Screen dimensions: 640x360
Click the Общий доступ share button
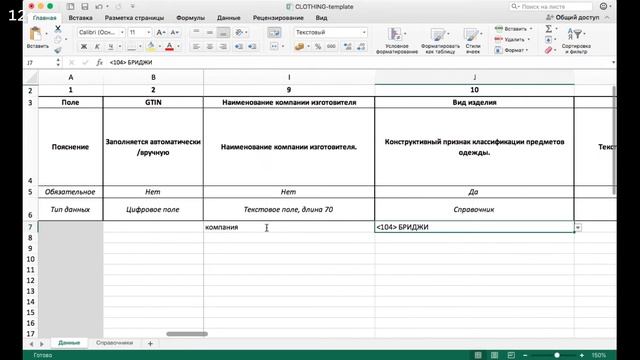[573, 18]
